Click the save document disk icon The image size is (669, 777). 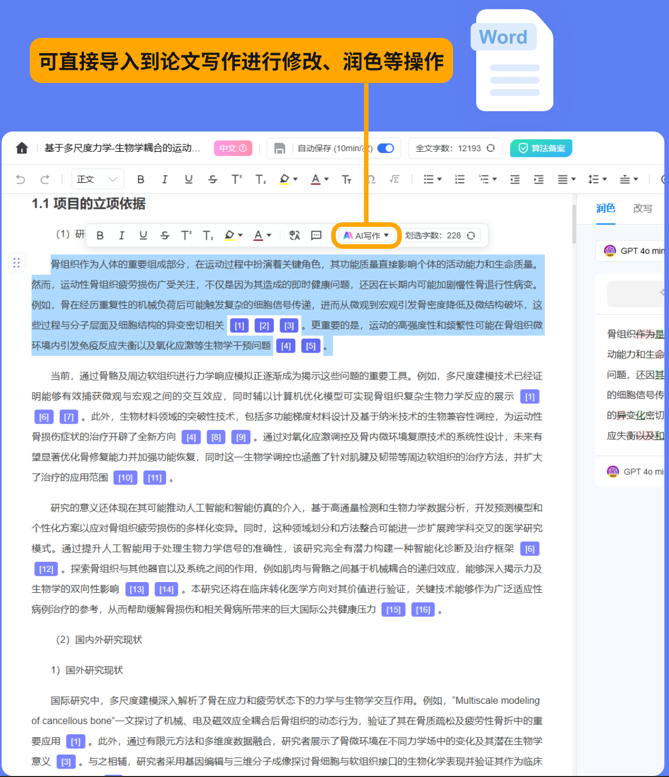click(x=279, y=148)
